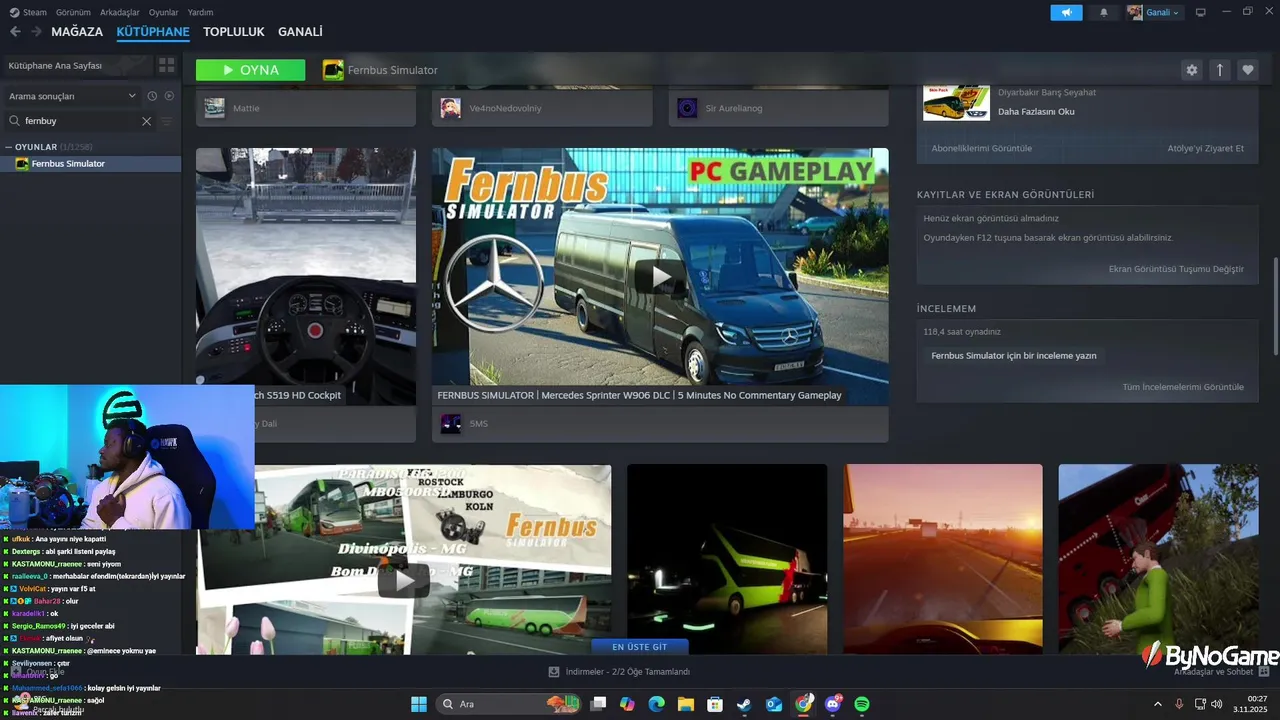Open the library advanced filter icon
Viewport: 1280px width, 720px height.
click(167, 121)
